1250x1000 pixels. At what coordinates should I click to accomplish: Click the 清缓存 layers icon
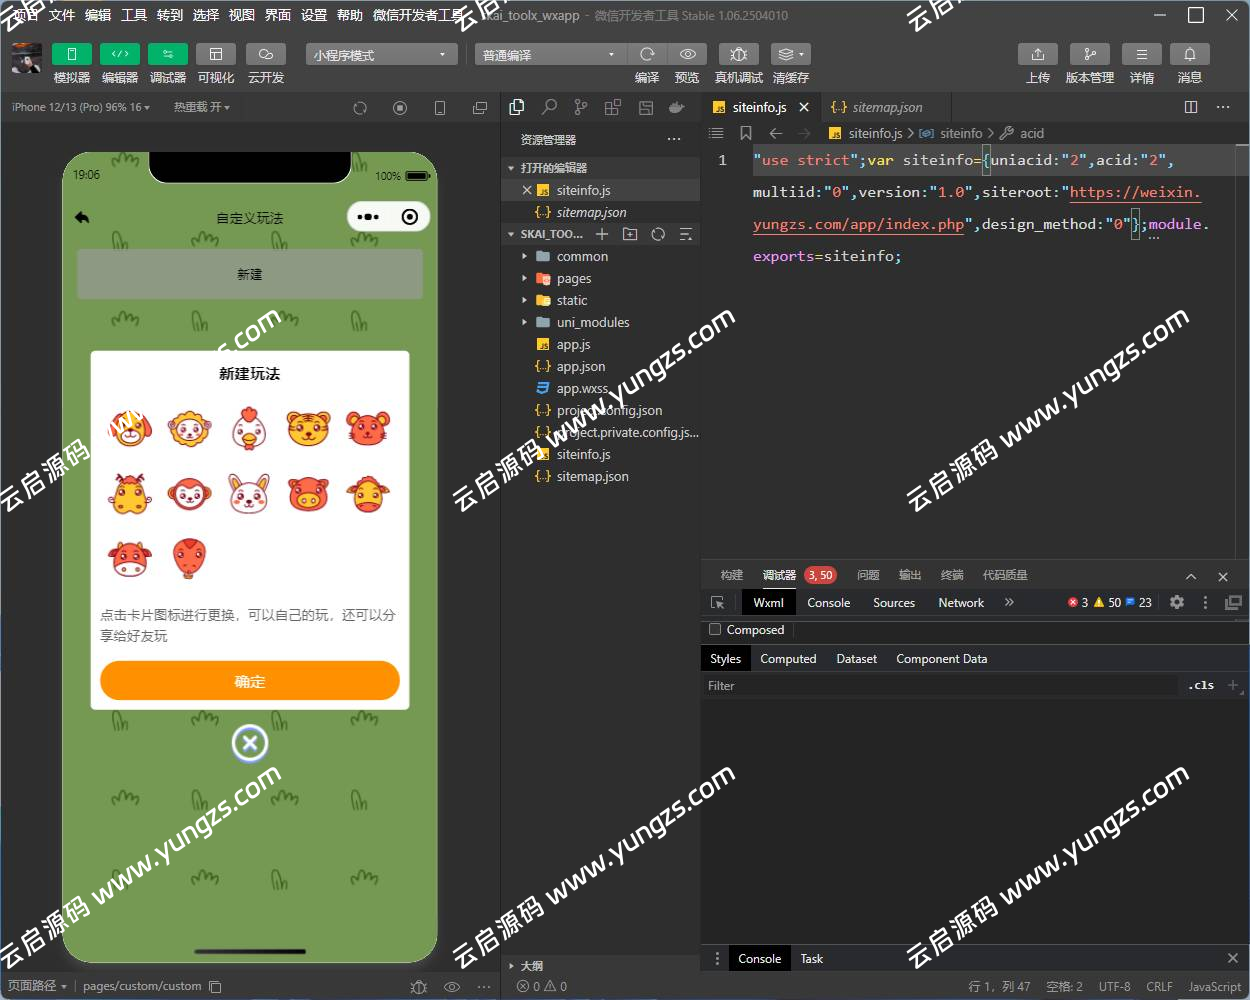point(789,54)
